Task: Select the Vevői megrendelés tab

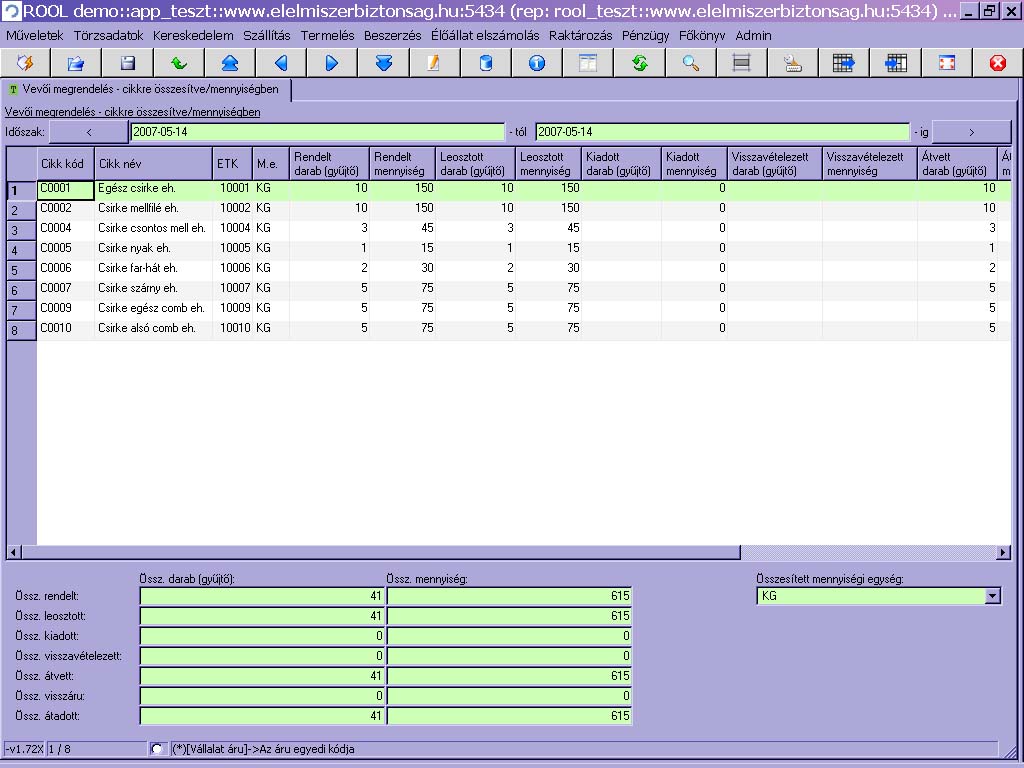Action: coord(150,89)
